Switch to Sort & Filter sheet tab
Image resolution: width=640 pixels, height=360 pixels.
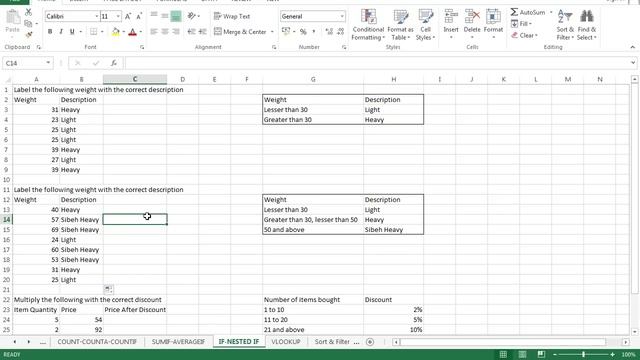(332, 342)
